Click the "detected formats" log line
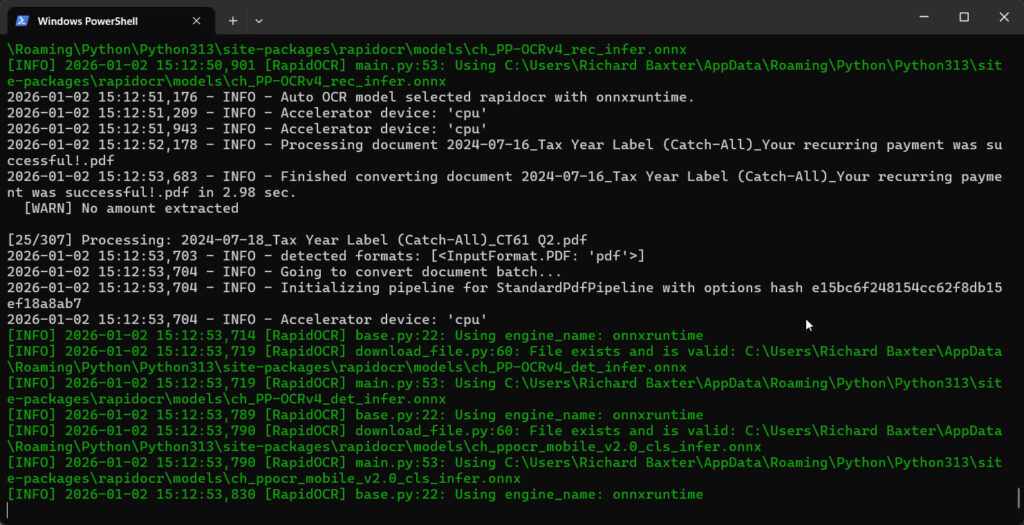Image resolution: width=1024 pixels, height=525 pixels. click(325, 256)
